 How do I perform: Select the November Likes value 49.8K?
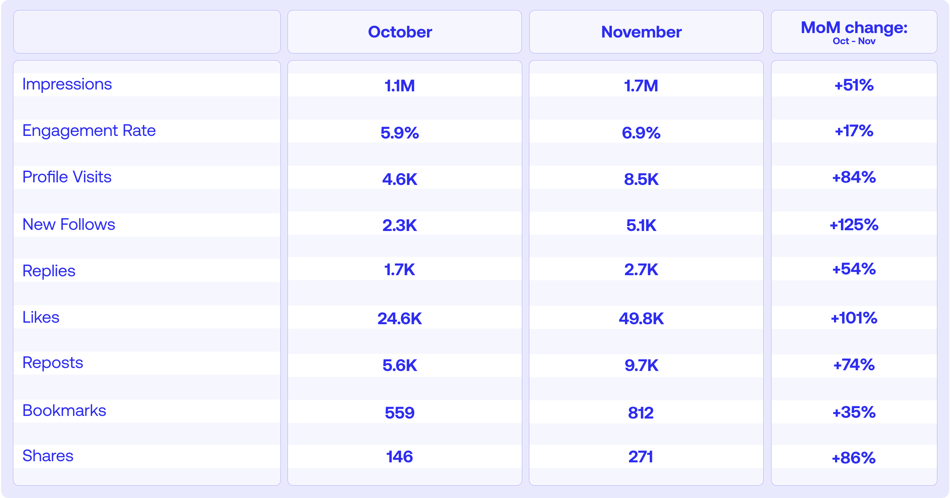click(x=641, y=319)
